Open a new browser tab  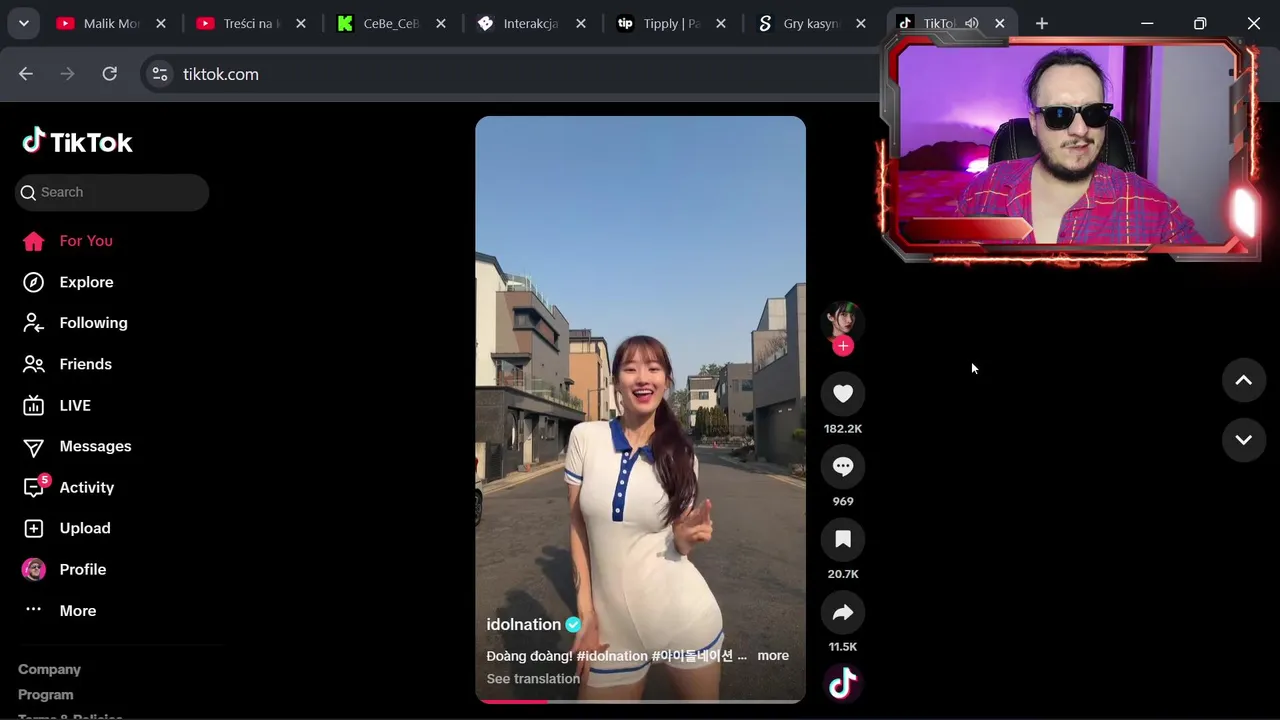click(1042, 23)
